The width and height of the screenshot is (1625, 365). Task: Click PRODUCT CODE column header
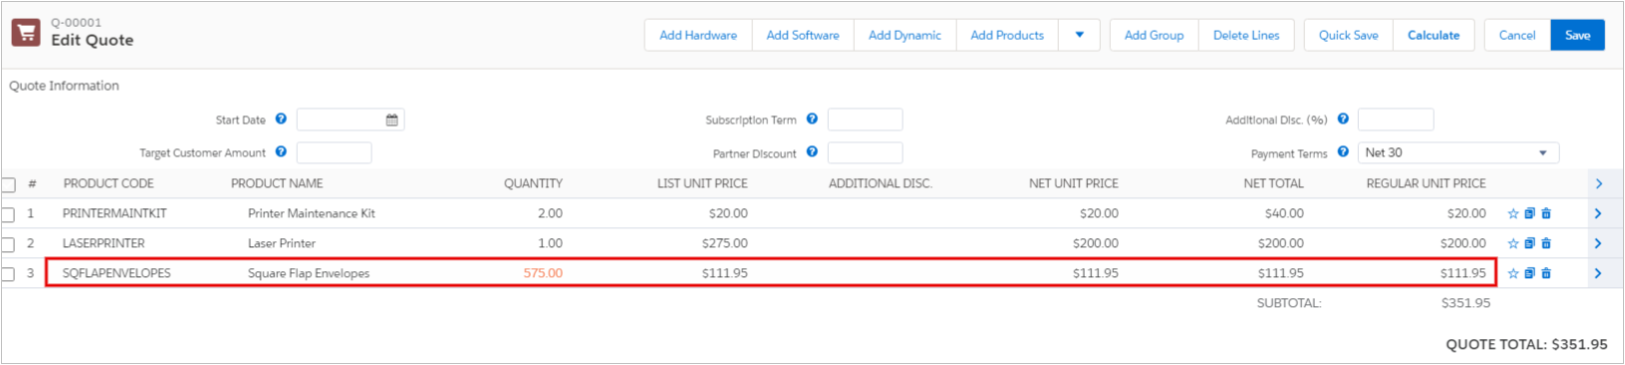[108, 184]
